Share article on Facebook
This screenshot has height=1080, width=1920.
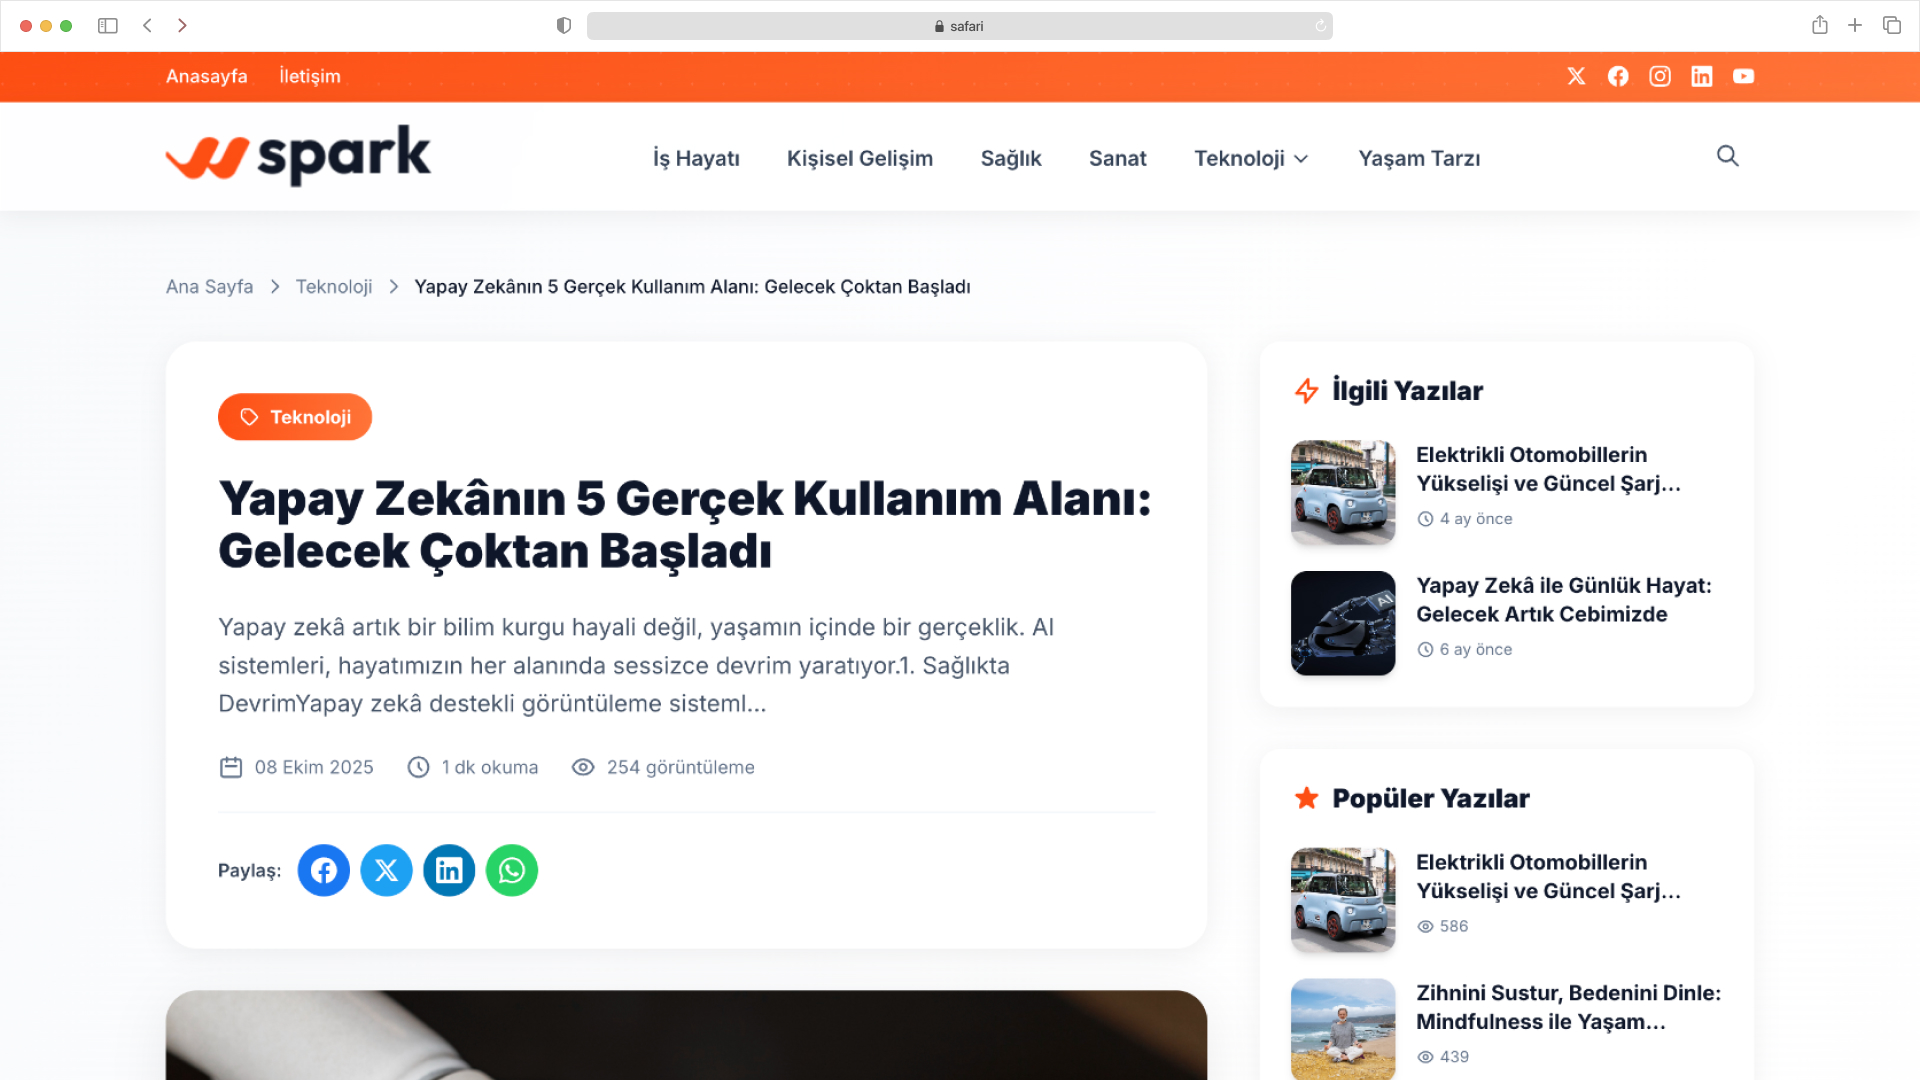click(324, 871)
